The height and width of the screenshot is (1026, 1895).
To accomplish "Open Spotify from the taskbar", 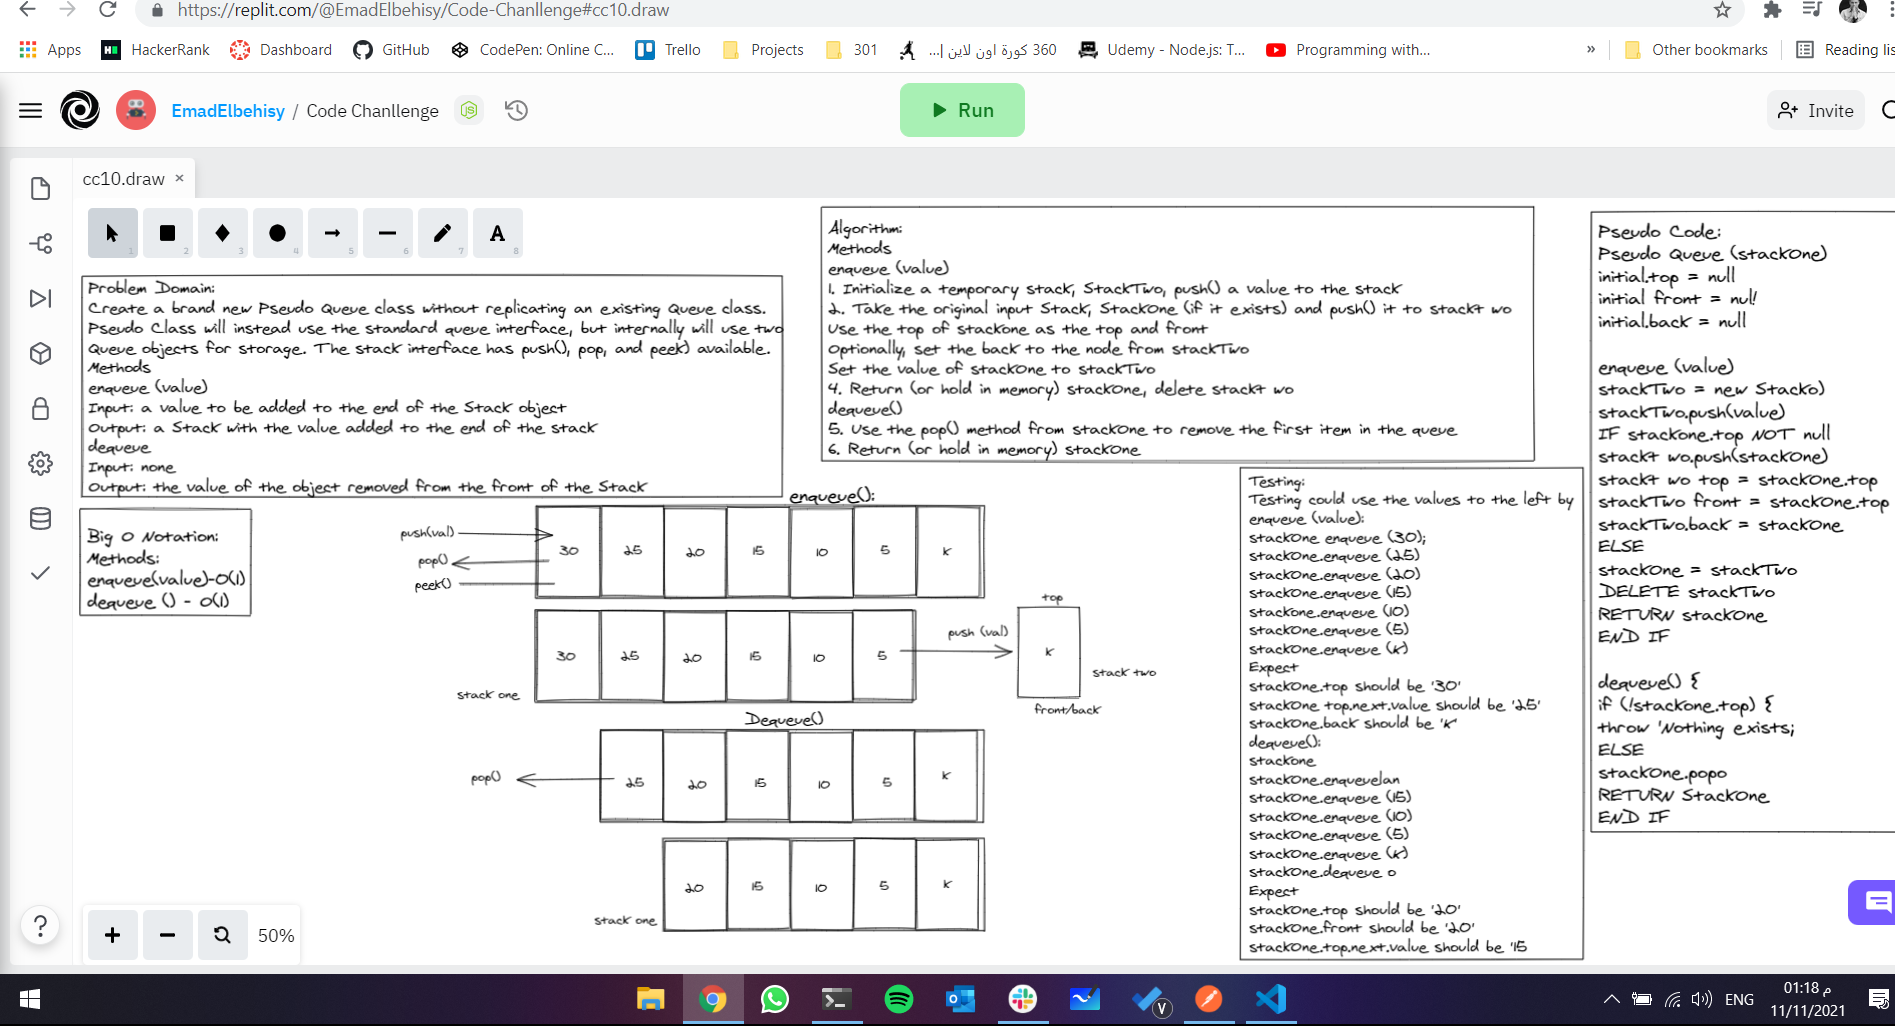I will click(899, 999).
